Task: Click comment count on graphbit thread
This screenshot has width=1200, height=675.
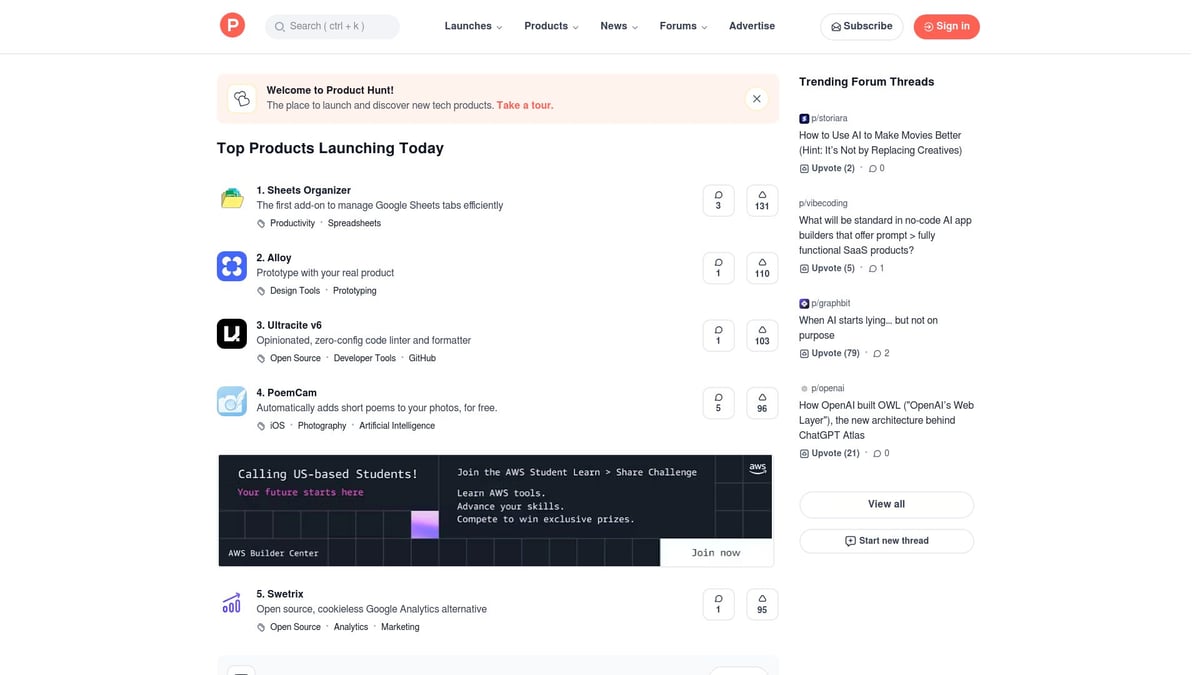Action: pyautogui.click(x=881, y=353)
